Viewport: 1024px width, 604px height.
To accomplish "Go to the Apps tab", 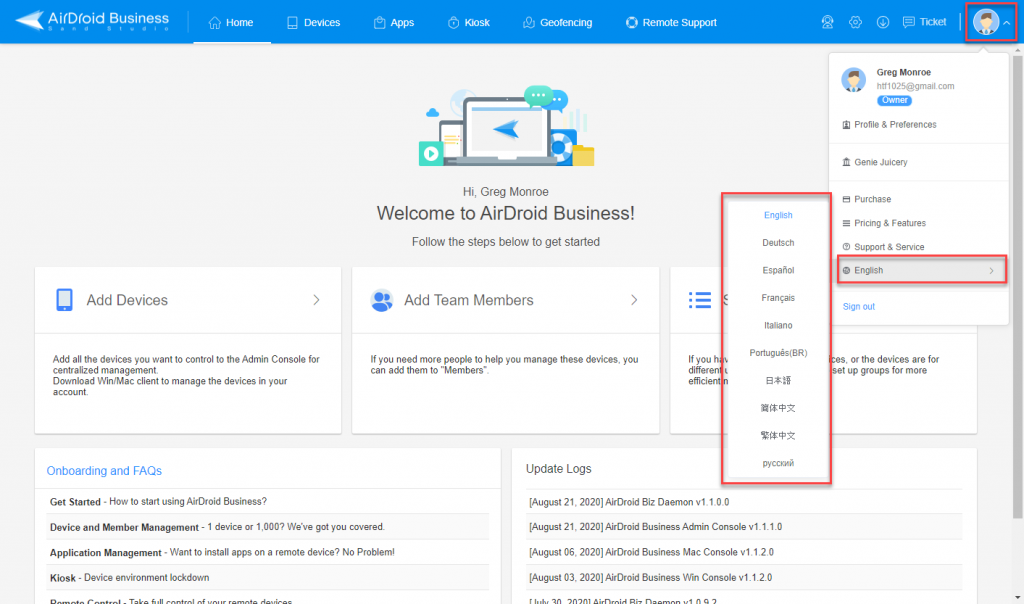I will coord(394,22).
